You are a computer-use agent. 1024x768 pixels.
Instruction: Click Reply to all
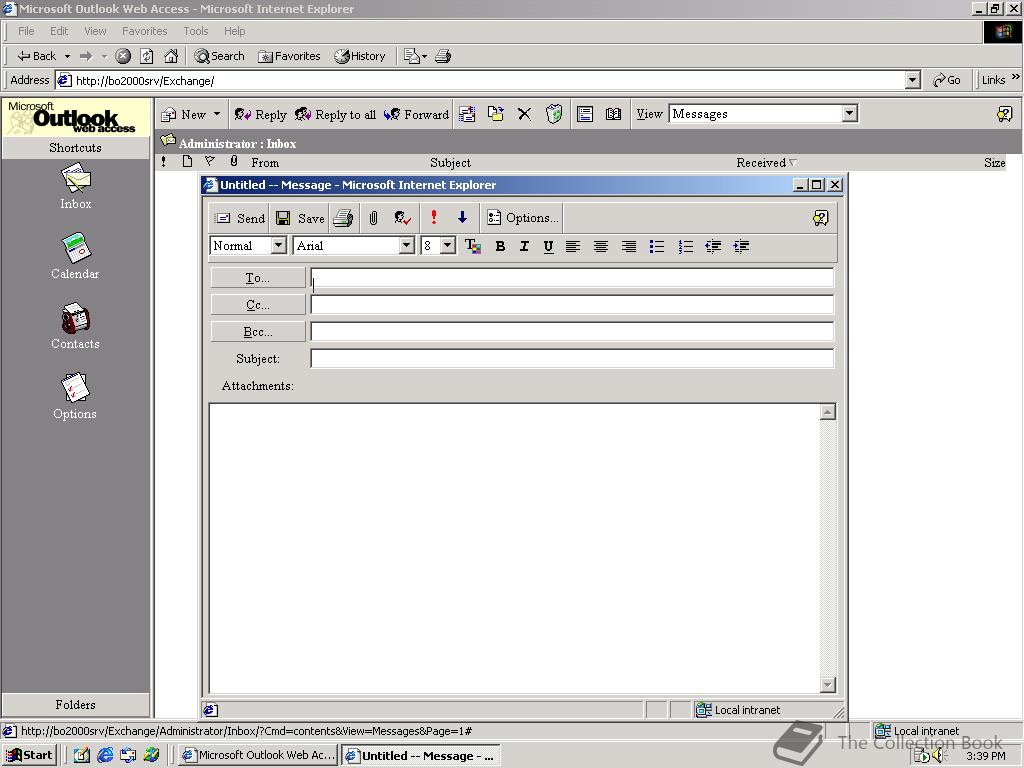pos(335,114)
